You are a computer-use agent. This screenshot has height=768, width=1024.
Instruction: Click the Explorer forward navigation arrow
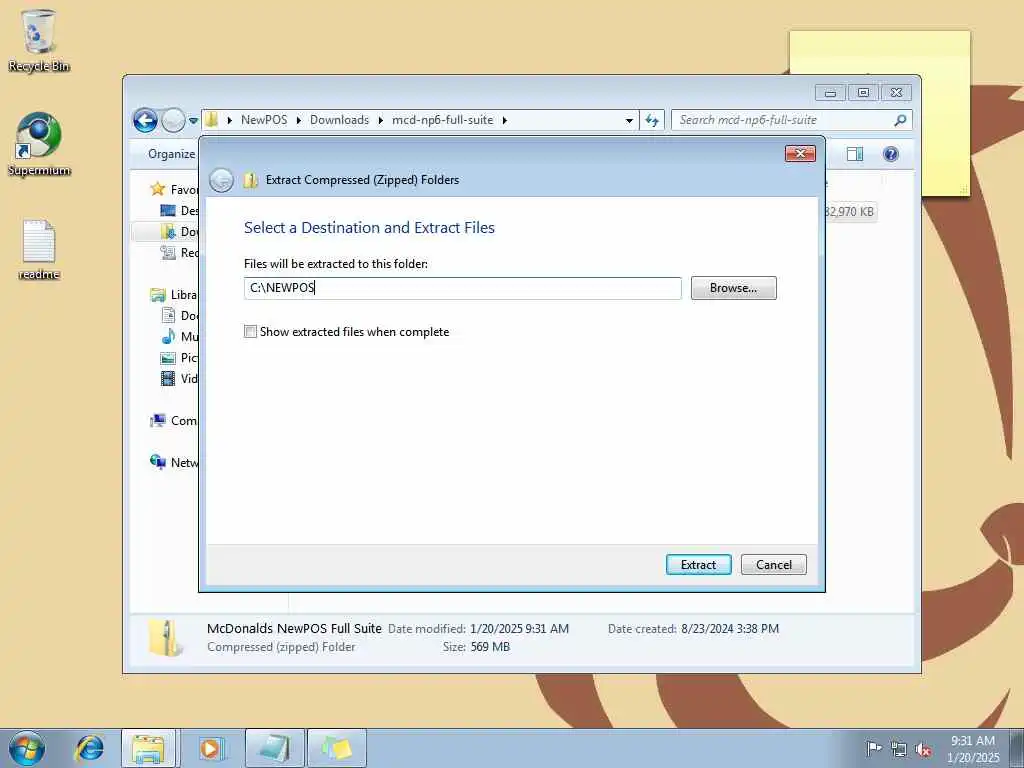click(x=173, y=120)
